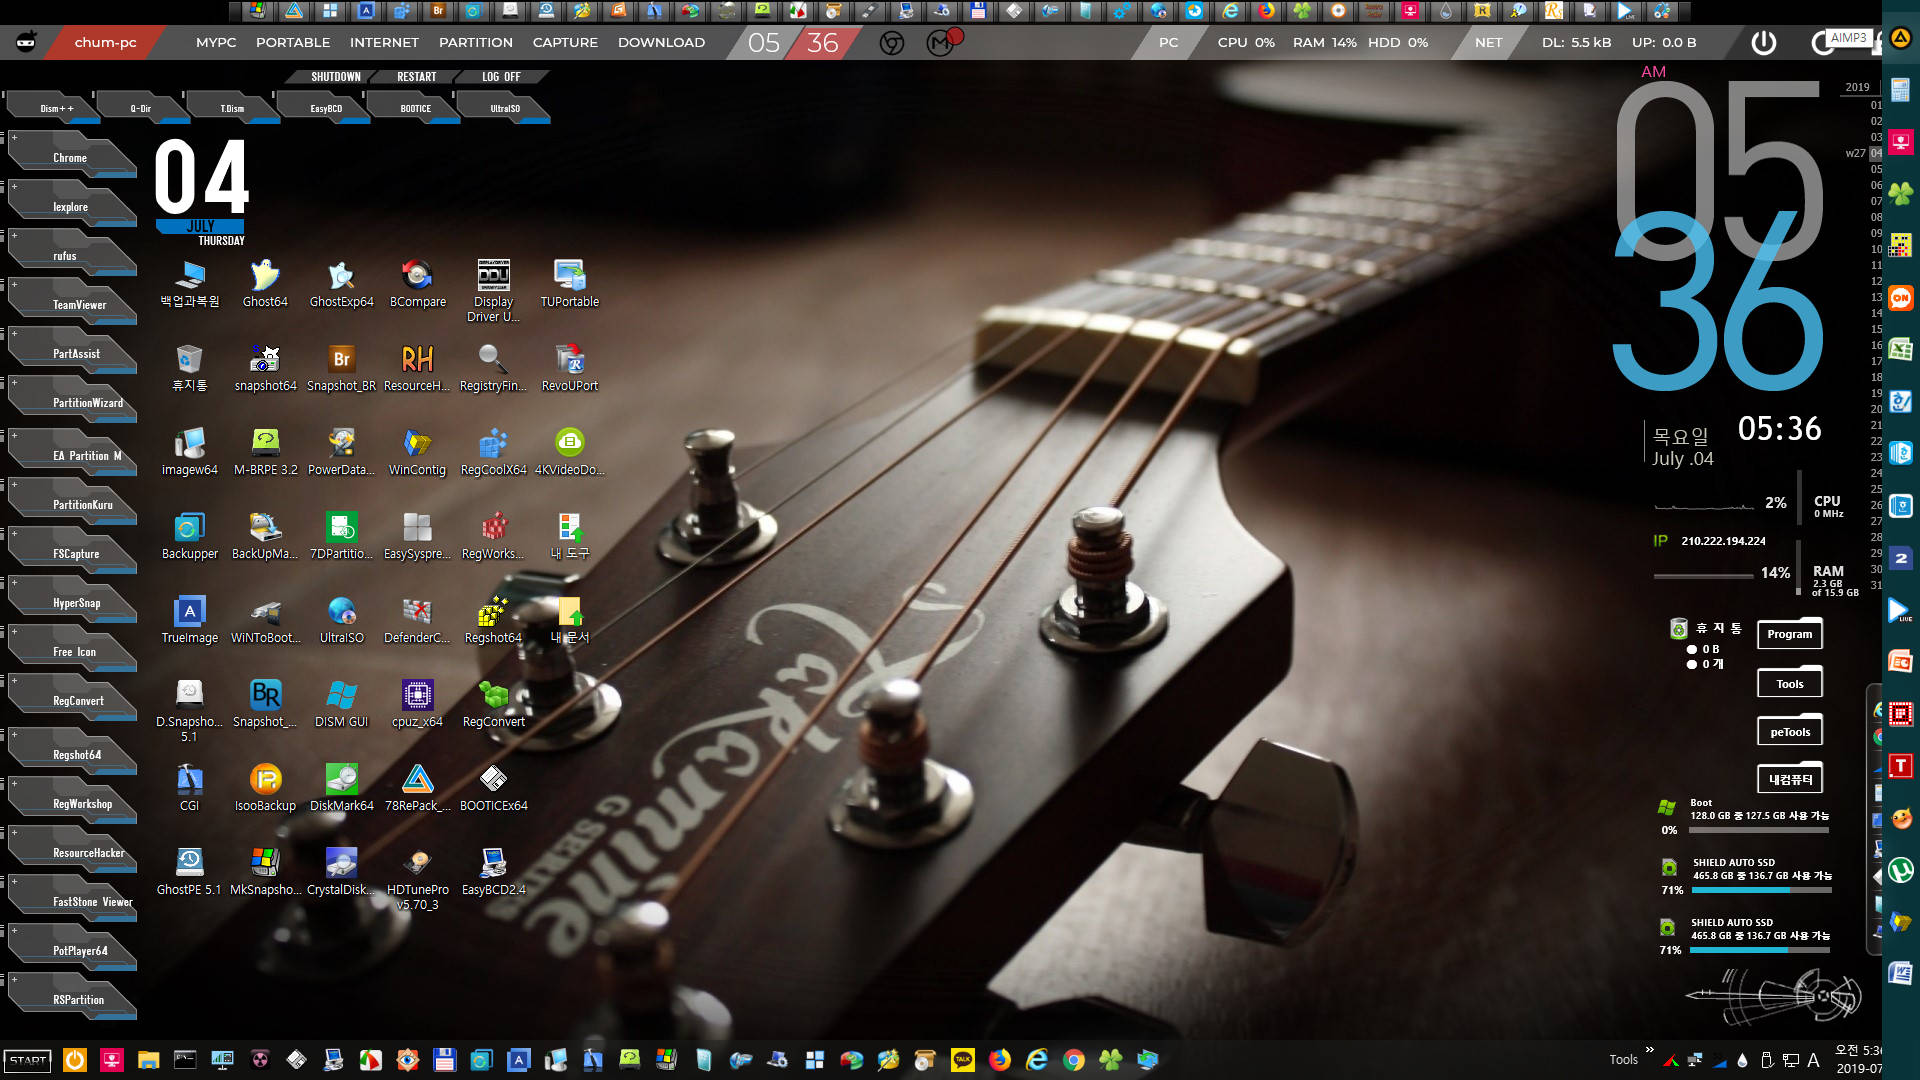Image resolution: width=1920 pixels, height=1080 pixels.
Task: Expand the taskbar Tools chevron
Action: (x=1650, y=1050)
